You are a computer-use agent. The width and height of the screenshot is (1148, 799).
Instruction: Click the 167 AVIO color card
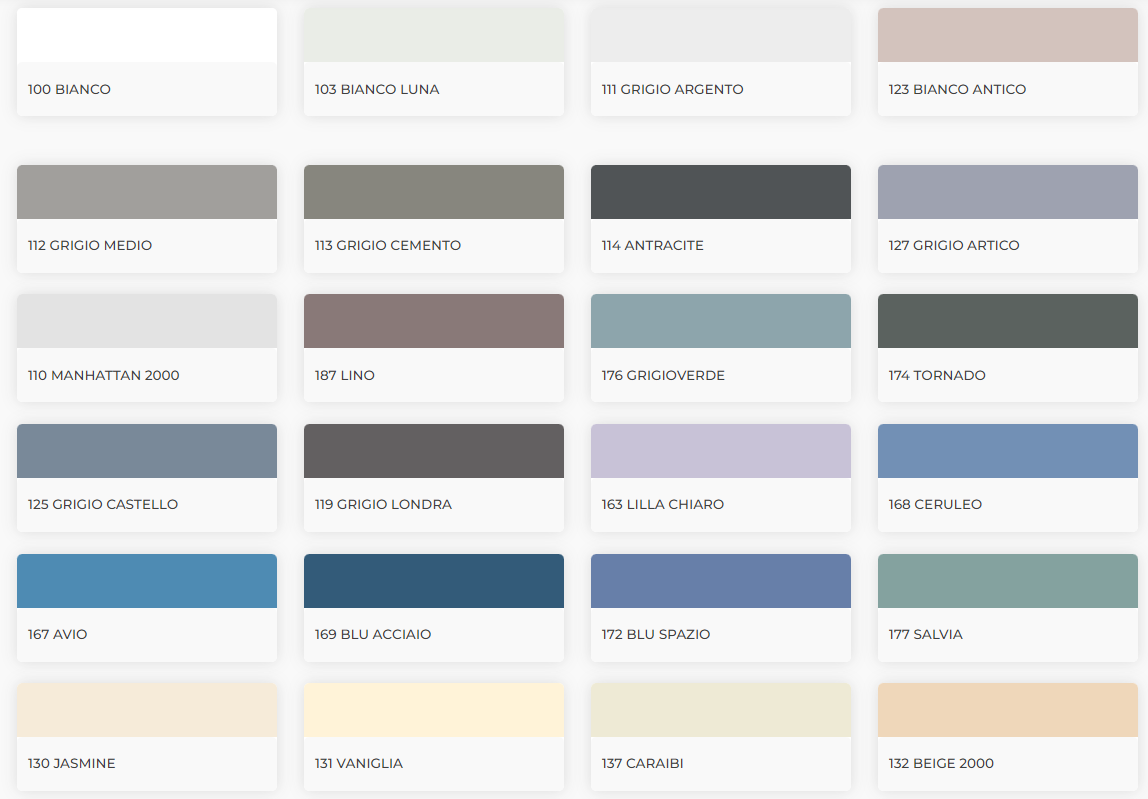146,608
